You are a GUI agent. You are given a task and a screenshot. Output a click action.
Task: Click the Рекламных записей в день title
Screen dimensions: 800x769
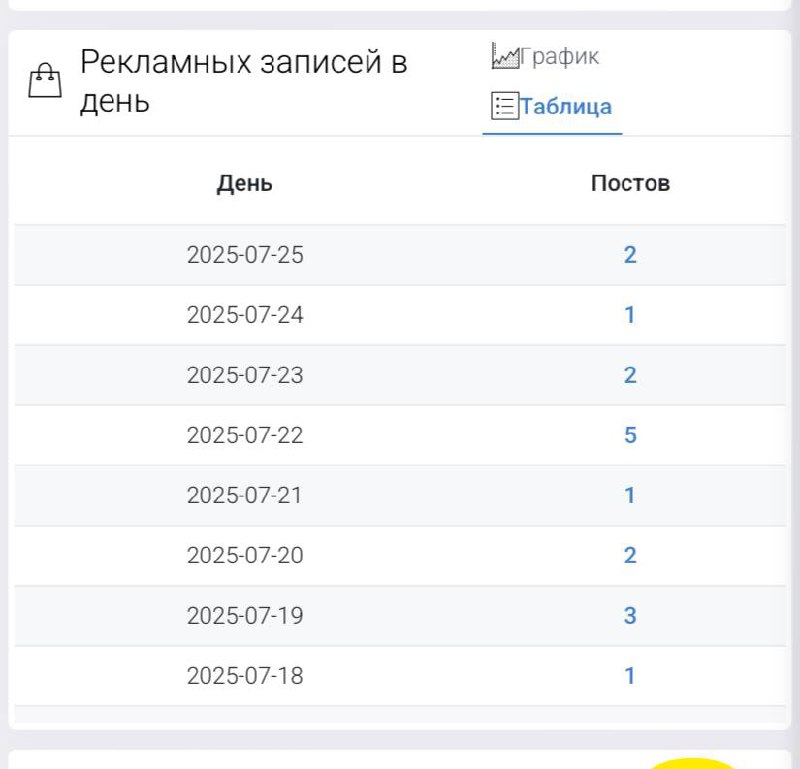point(243,80)
